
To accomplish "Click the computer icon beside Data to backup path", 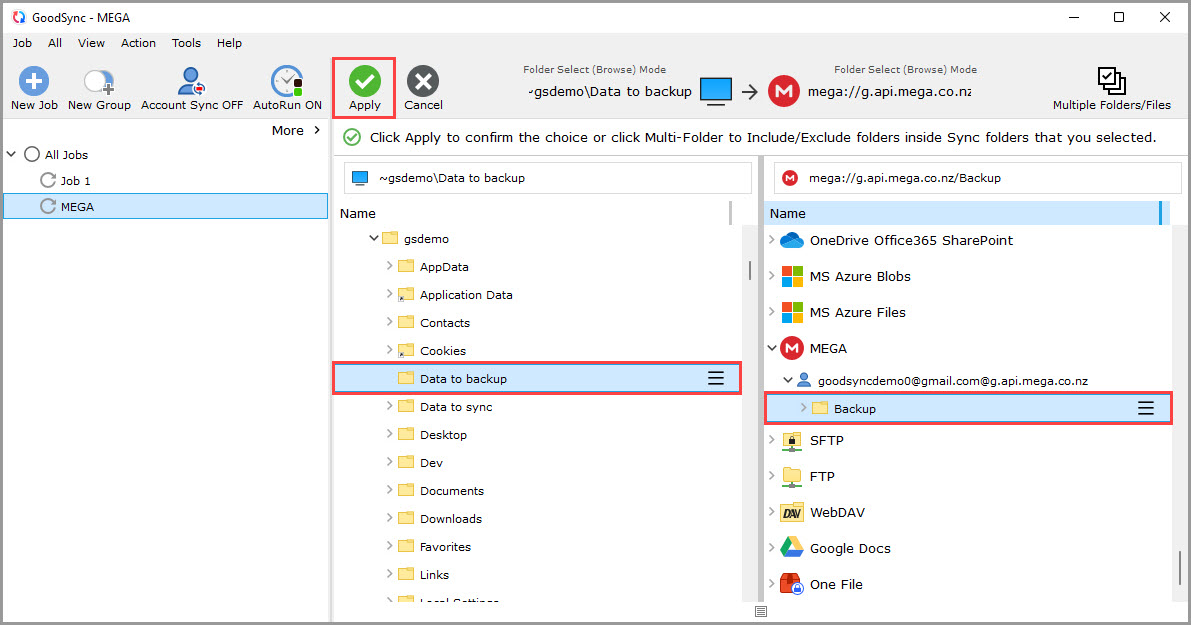I will click(x=715, y=91).
